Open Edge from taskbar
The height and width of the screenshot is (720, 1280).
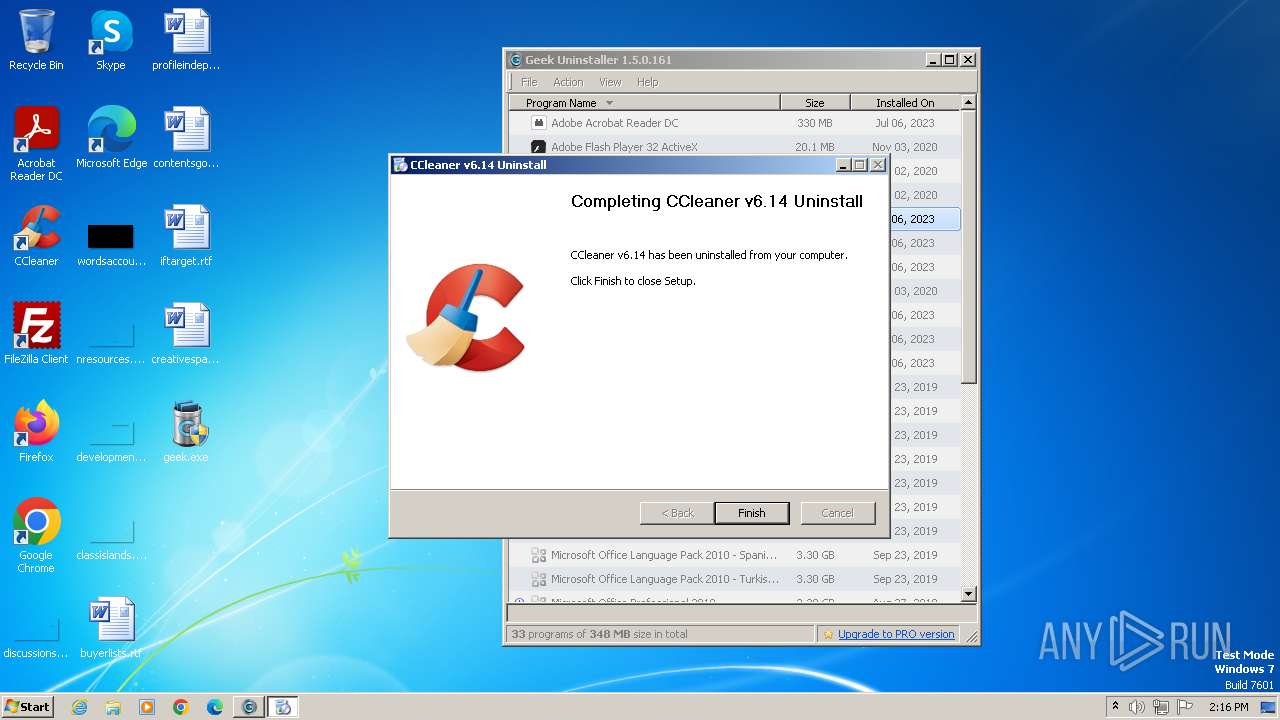click(x=215, y=707)
